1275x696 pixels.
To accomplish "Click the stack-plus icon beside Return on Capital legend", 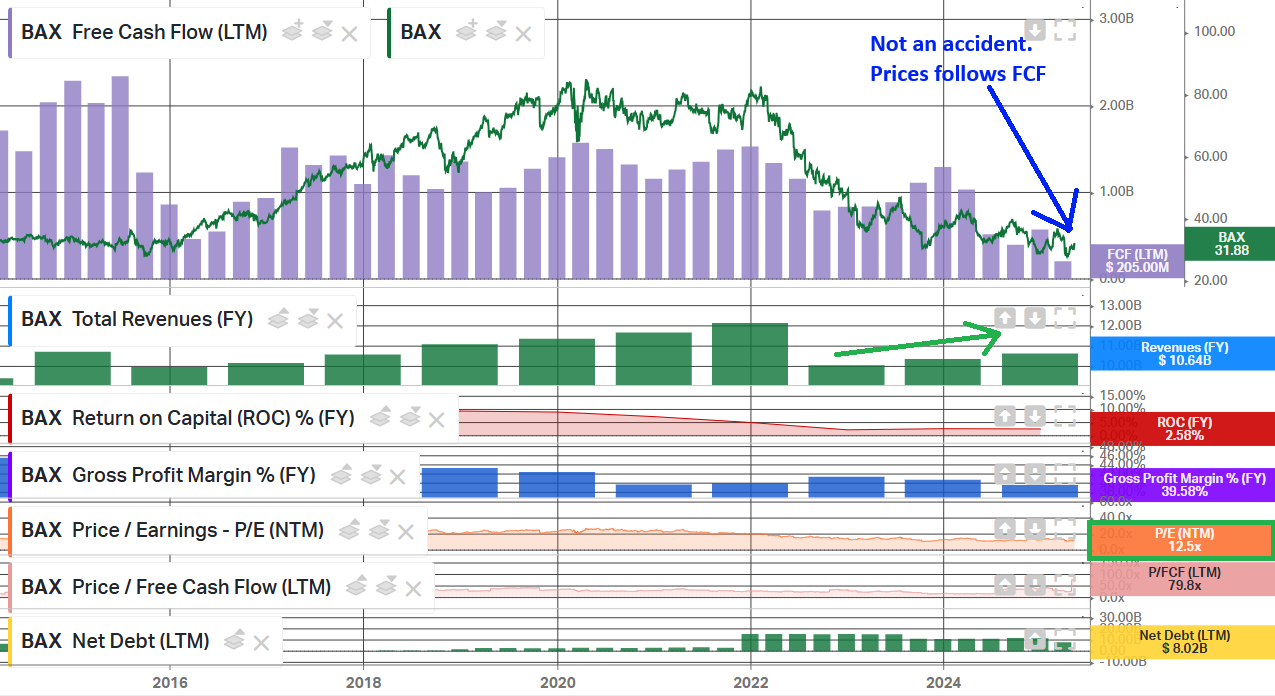I will click(380, 418).
